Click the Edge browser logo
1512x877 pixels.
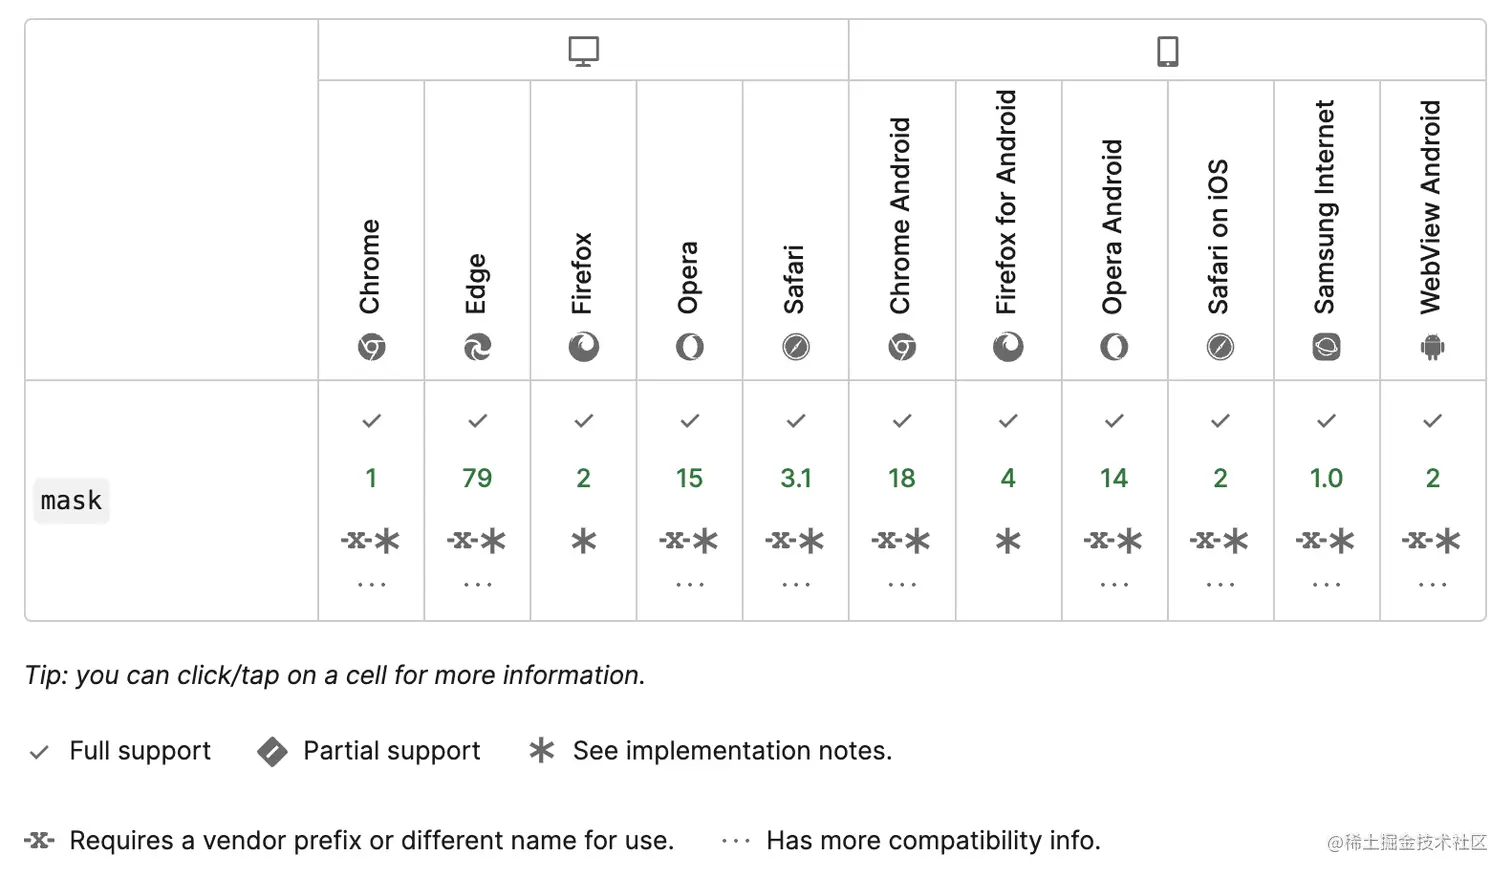click(x=477, y=347)
